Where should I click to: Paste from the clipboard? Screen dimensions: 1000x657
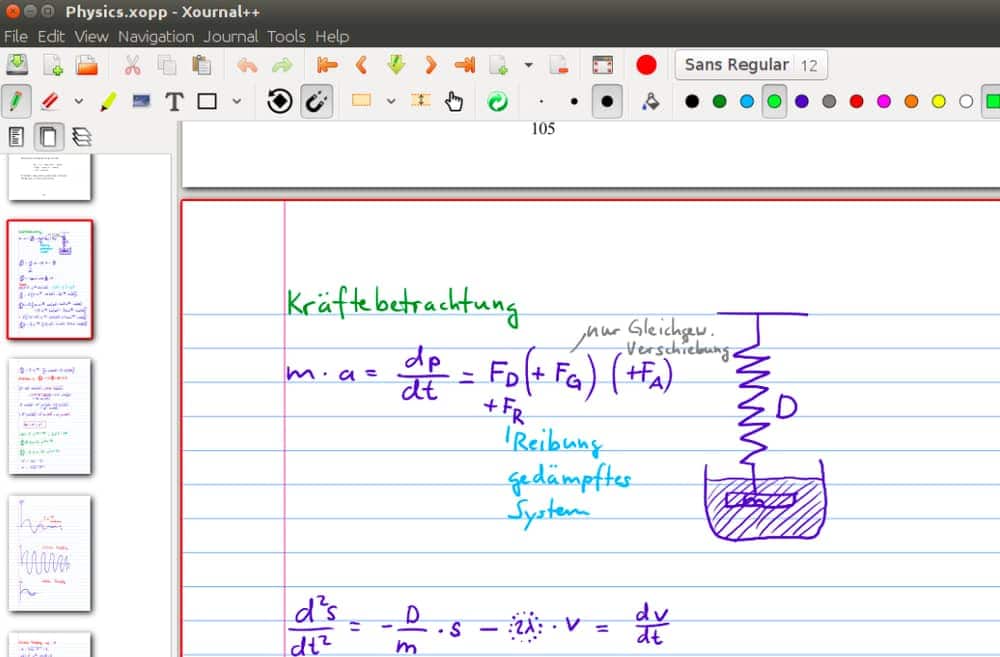point(202,65)
